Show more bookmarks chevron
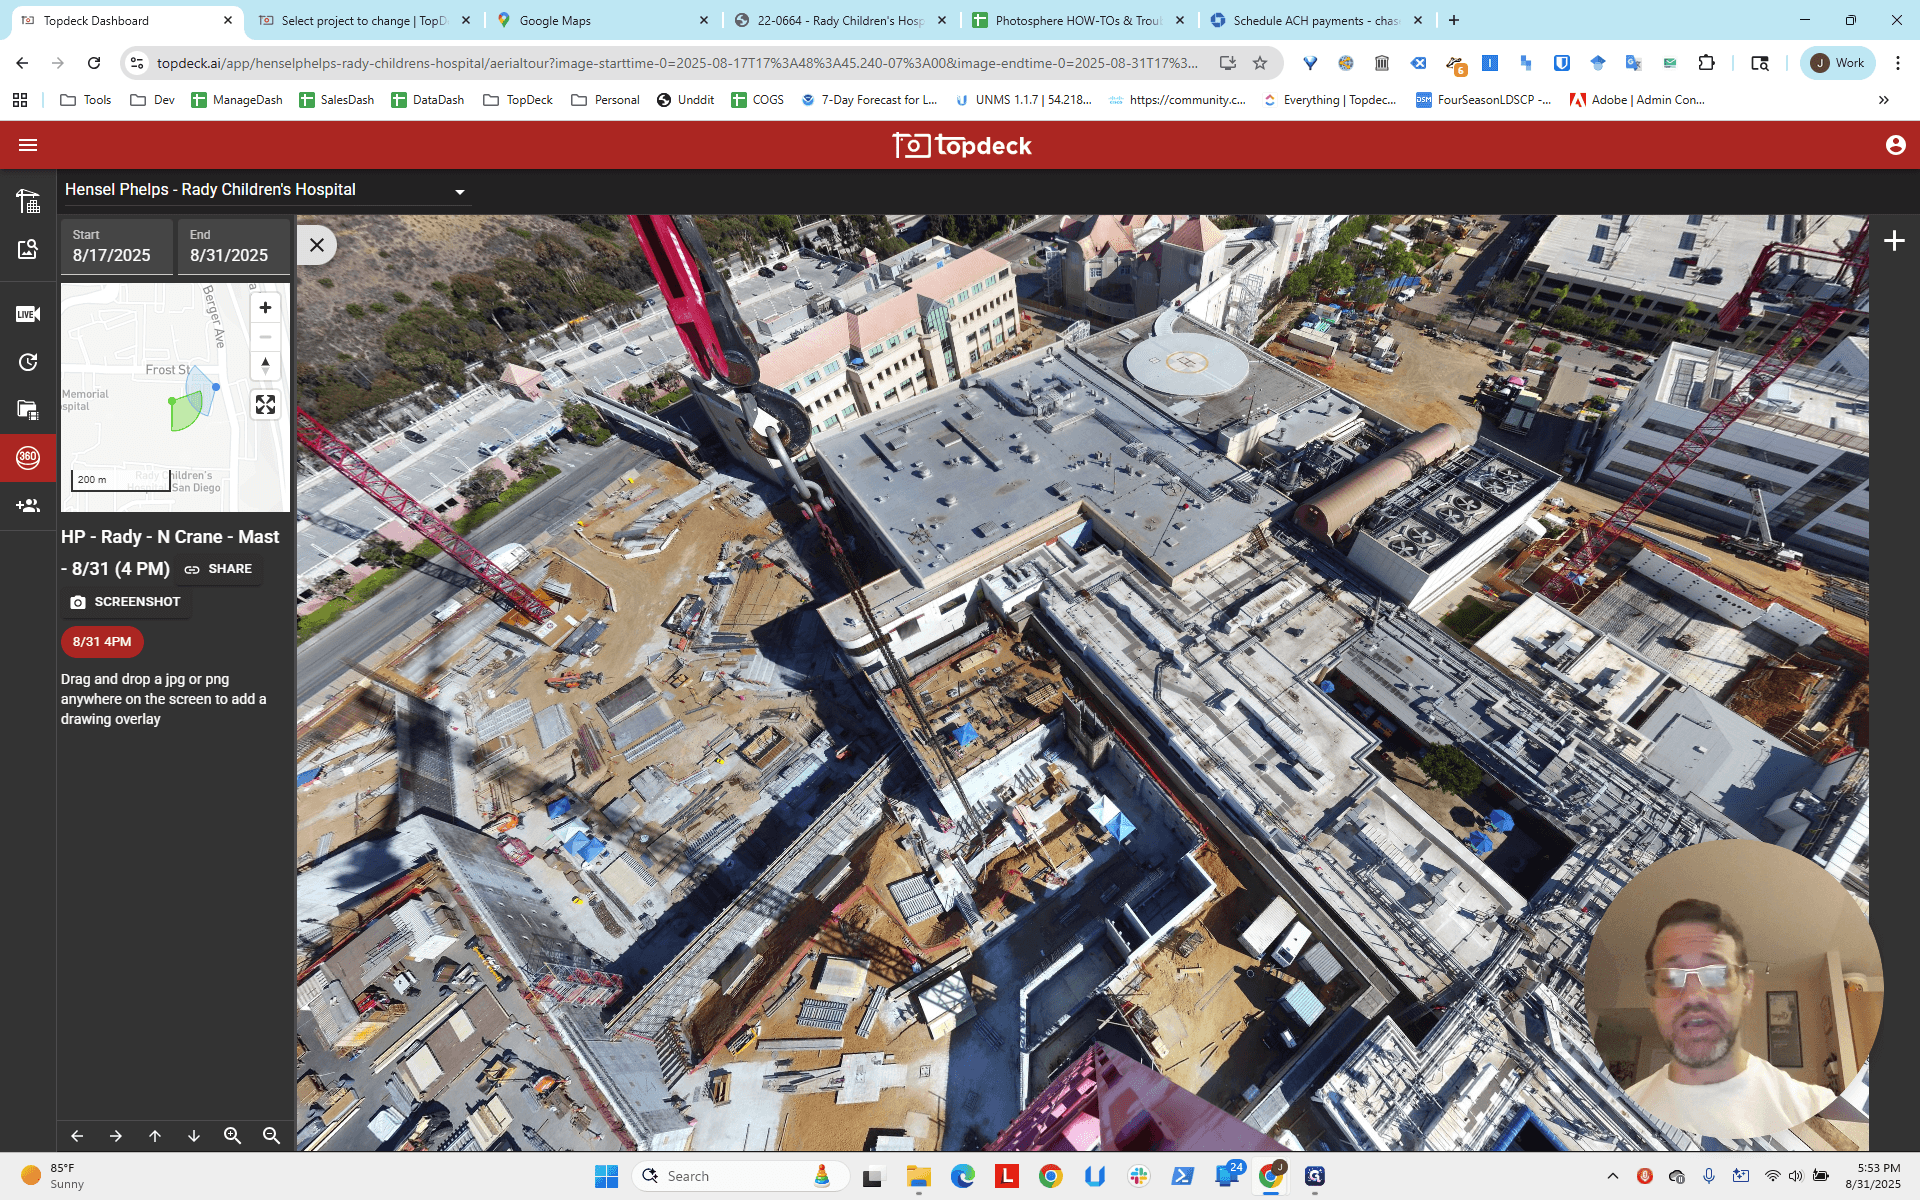Screen dimensions: 1920x1200 (1884, 100)
